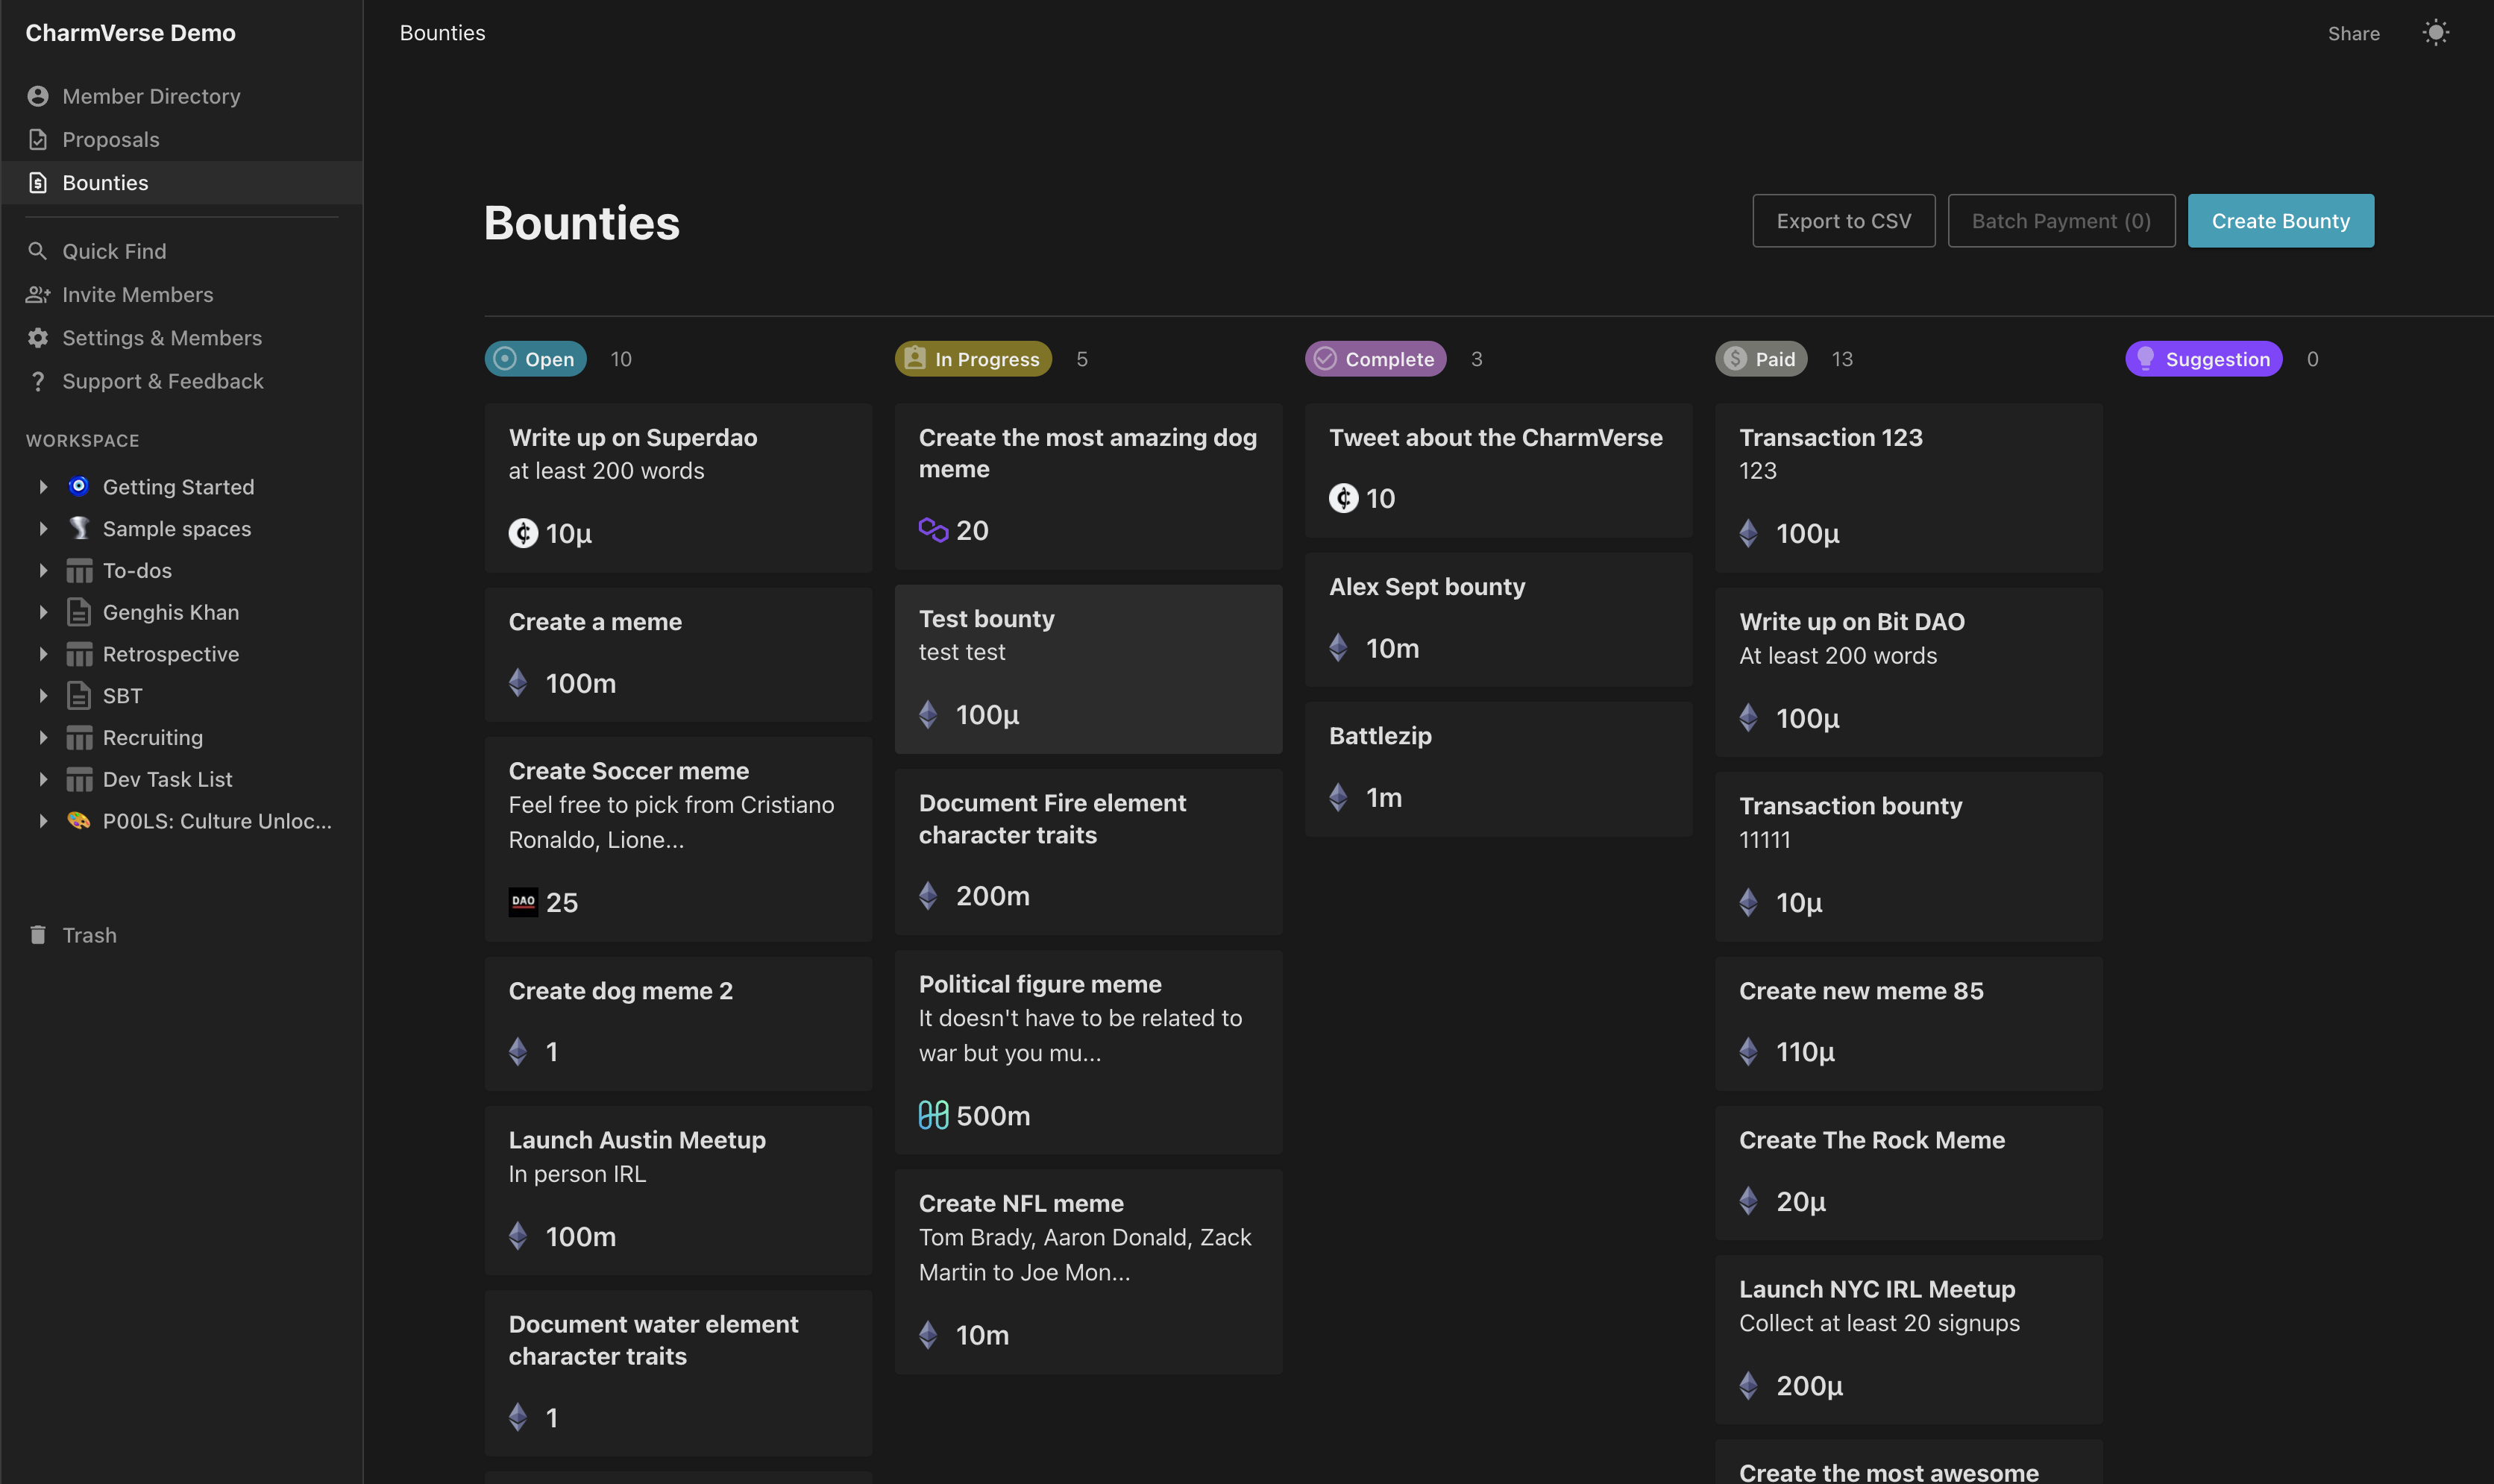Viewport: 2494px width, 1484px height.
Task: Click the Trash bin icon
Action: click(x=38, y=935)
